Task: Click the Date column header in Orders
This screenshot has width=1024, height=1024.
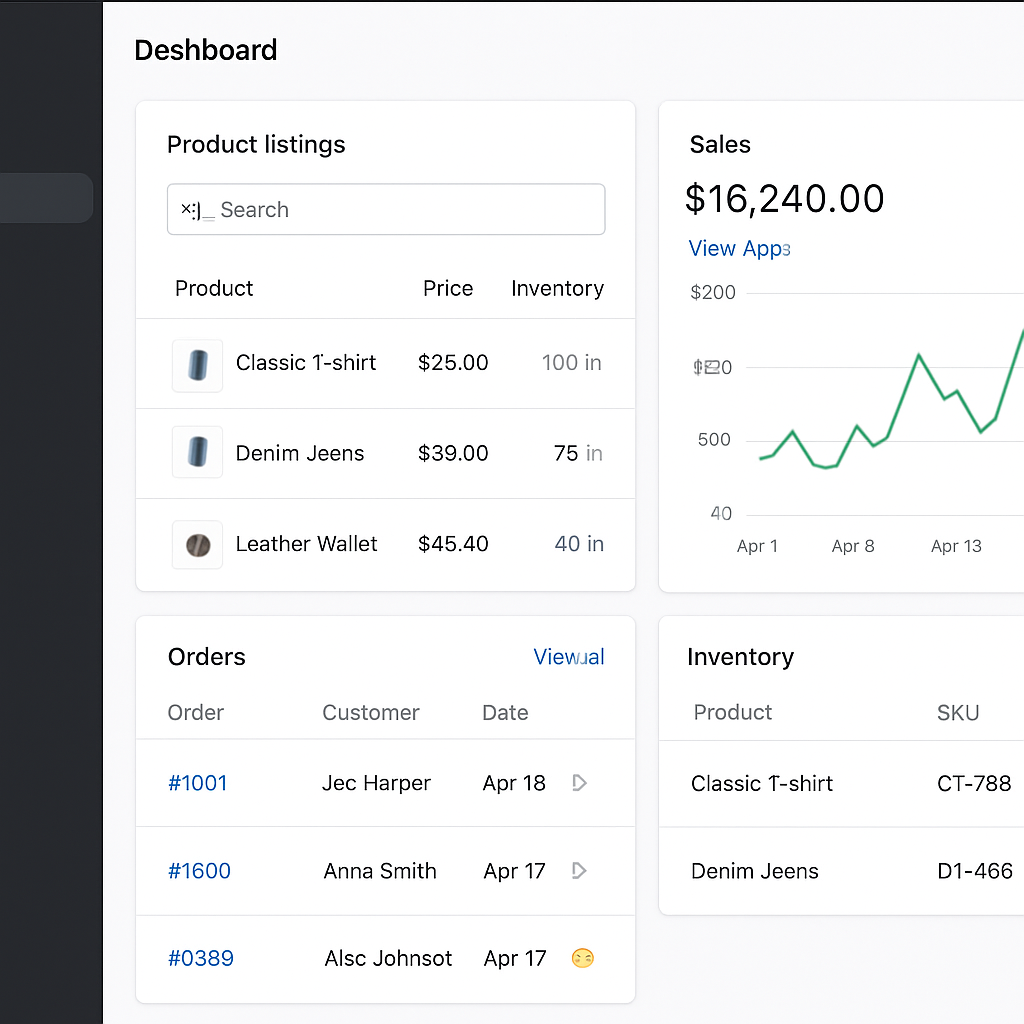Action: 505,712
